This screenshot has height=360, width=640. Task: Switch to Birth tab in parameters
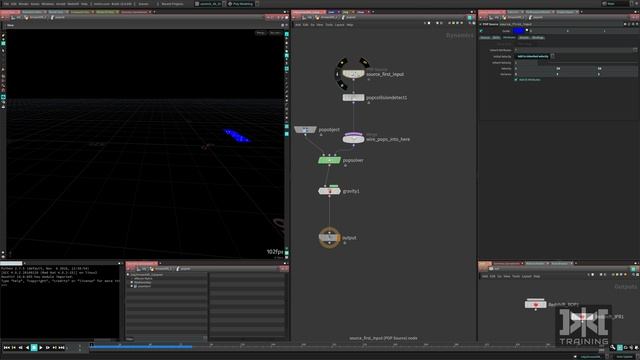(x=496, y=38)
